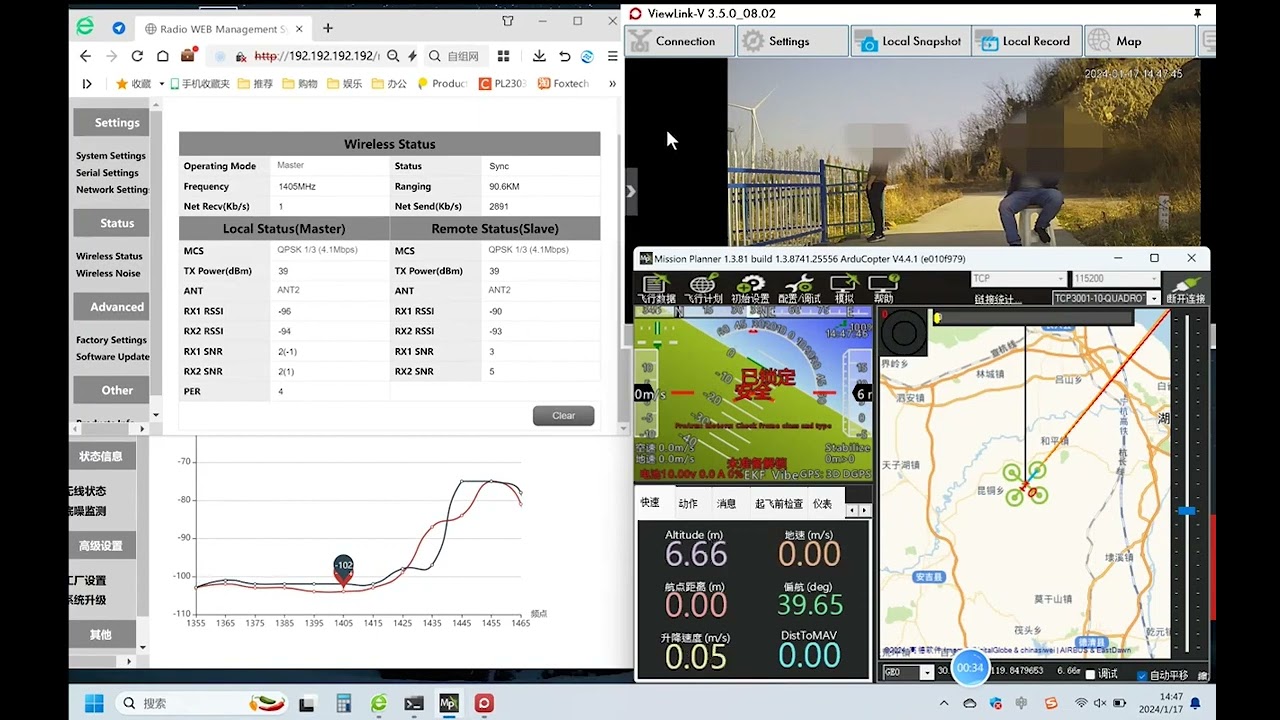Open the TCP connection type dropdown
Image resolution: width=1280 pixels, height=720 pixels.
coord(1019,279)
